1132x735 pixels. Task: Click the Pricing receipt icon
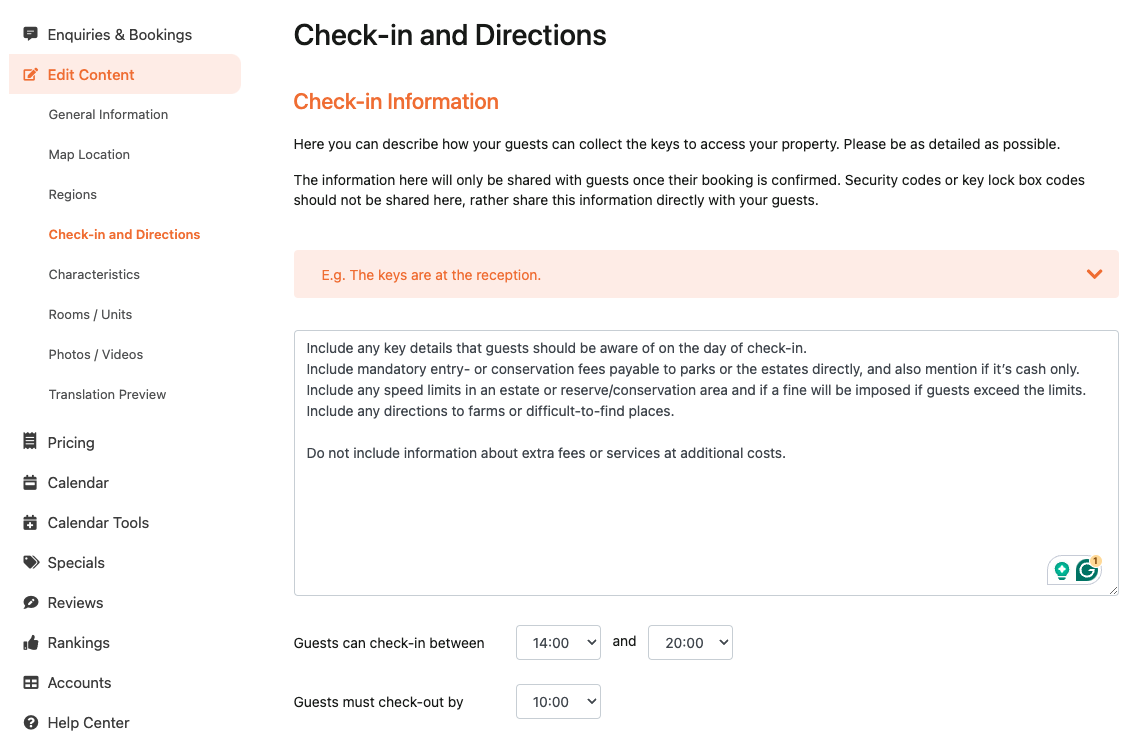(x=30, y=441)
